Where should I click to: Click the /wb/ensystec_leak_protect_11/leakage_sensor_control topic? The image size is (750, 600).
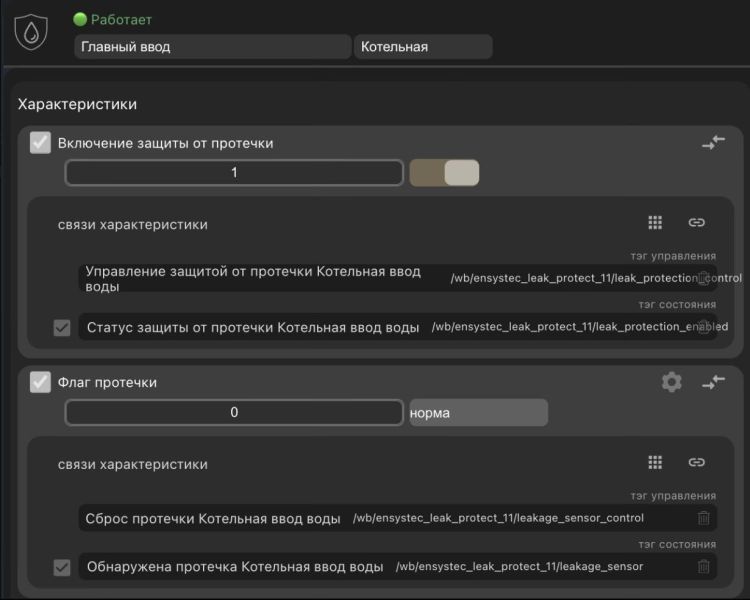pos(498,518)
